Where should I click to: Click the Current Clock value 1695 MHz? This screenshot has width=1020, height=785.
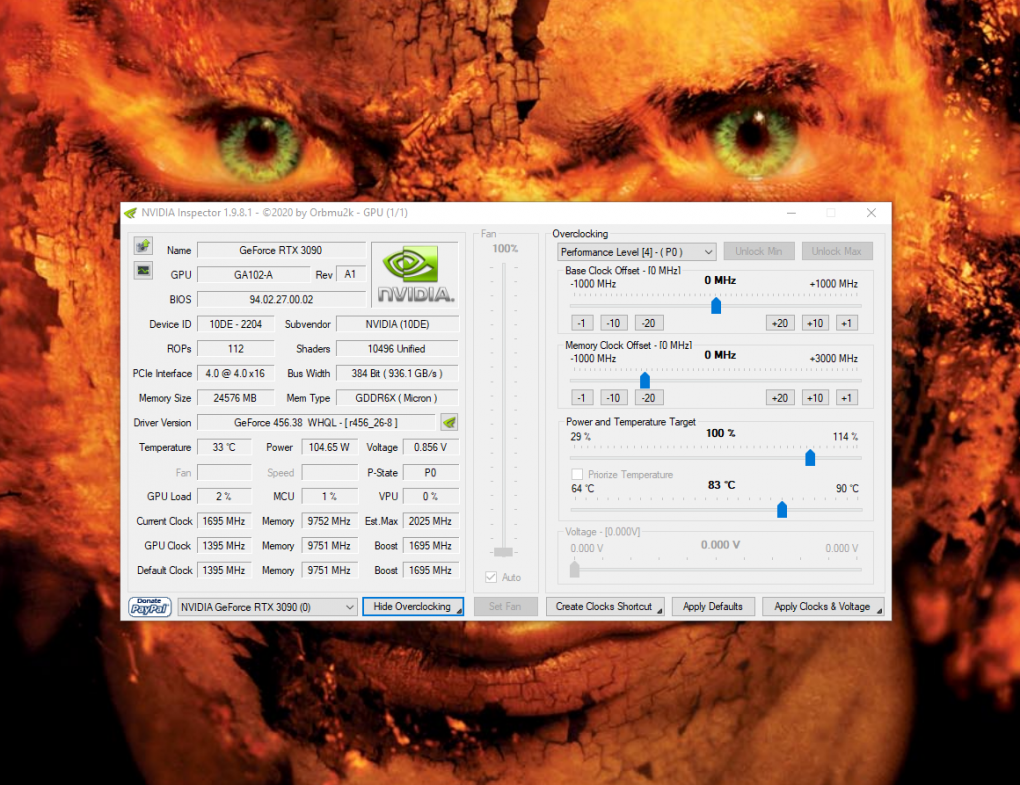[224, 521]
